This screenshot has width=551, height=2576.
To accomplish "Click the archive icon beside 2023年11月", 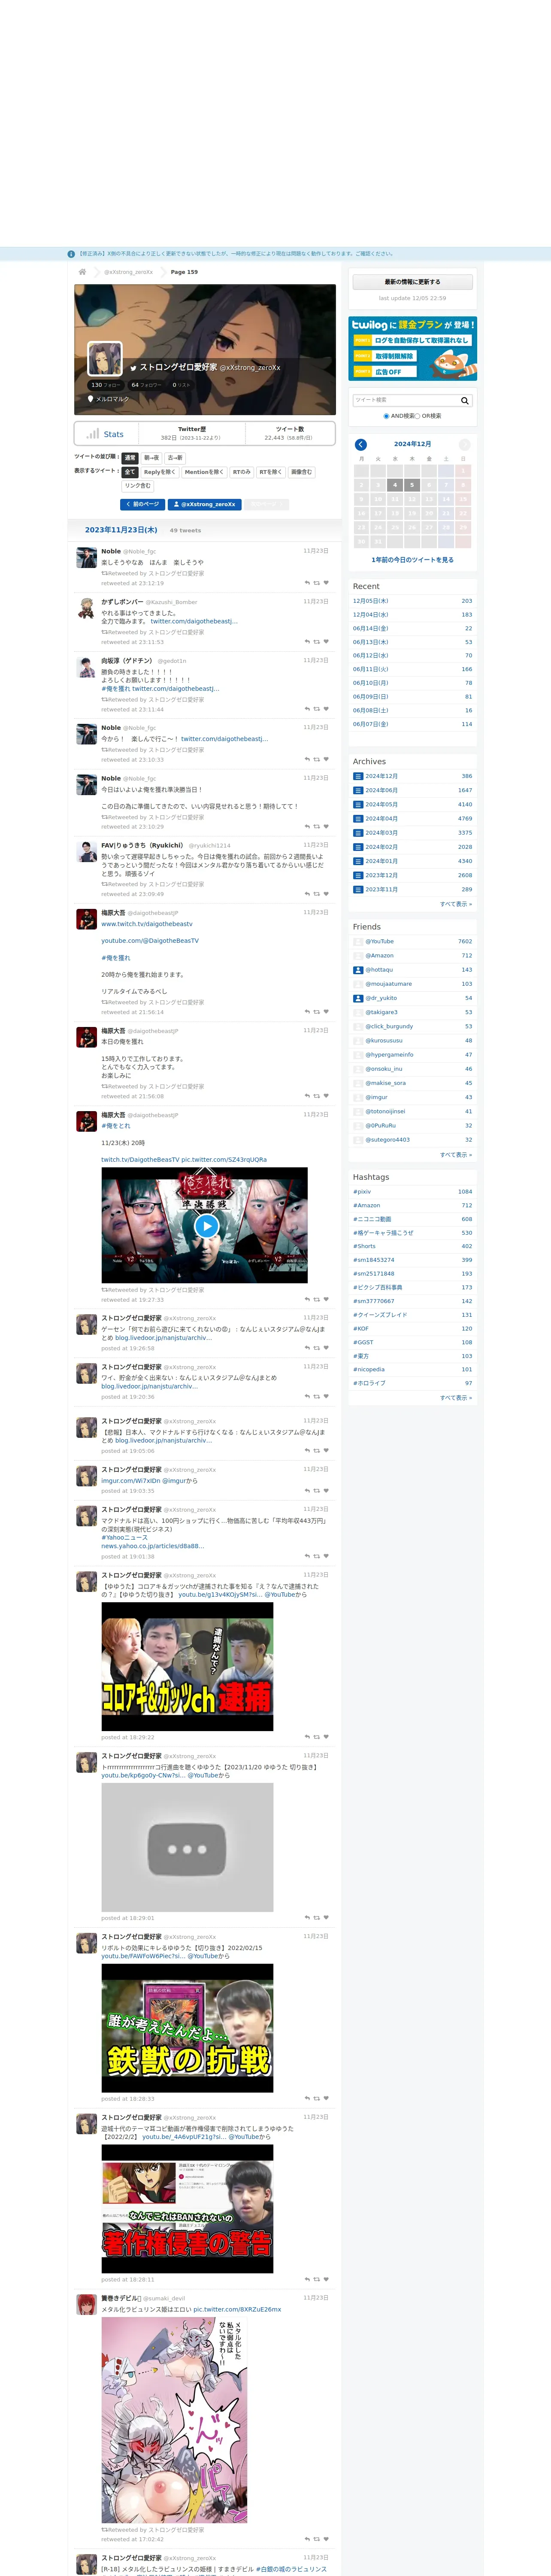I will point(358,889).
